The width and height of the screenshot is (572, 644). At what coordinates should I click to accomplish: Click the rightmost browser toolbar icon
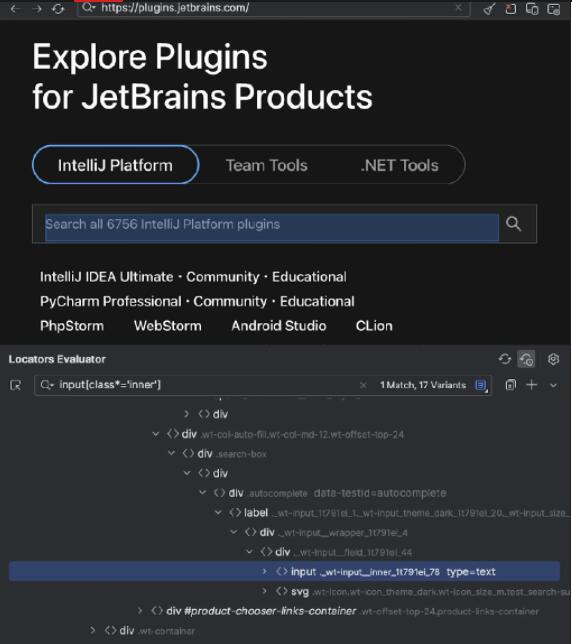(x=554, y=9)
